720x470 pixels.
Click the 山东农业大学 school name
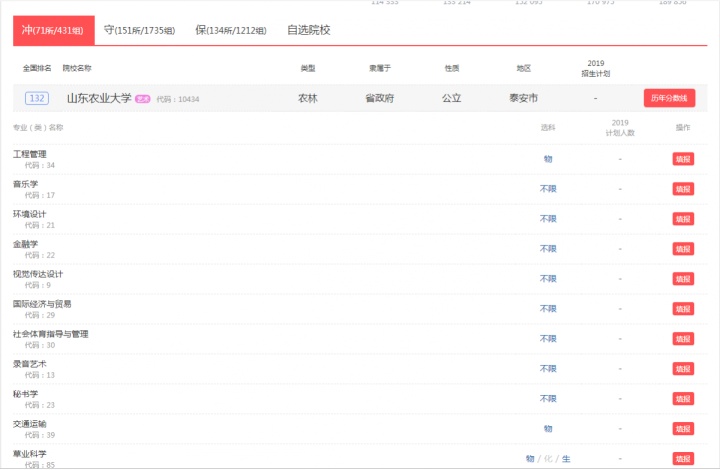pos(99,98)
